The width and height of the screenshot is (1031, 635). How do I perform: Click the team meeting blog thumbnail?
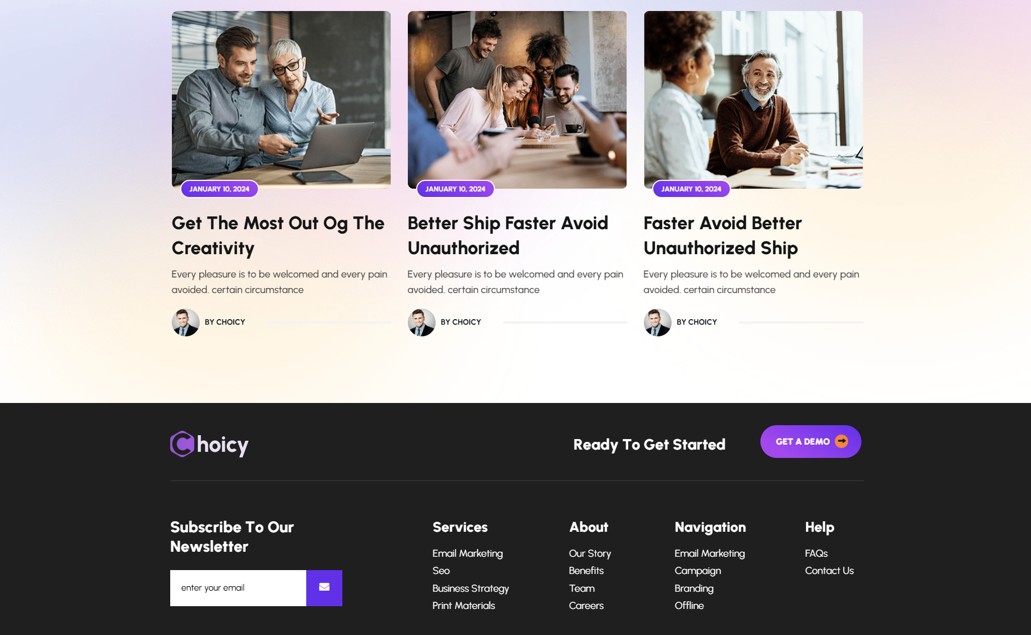click(x=517, y=100)
